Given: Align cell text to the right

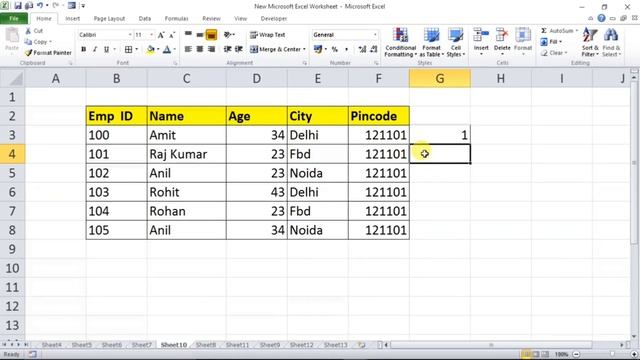Looking at the screenshot, I should [x=211, y=49].
